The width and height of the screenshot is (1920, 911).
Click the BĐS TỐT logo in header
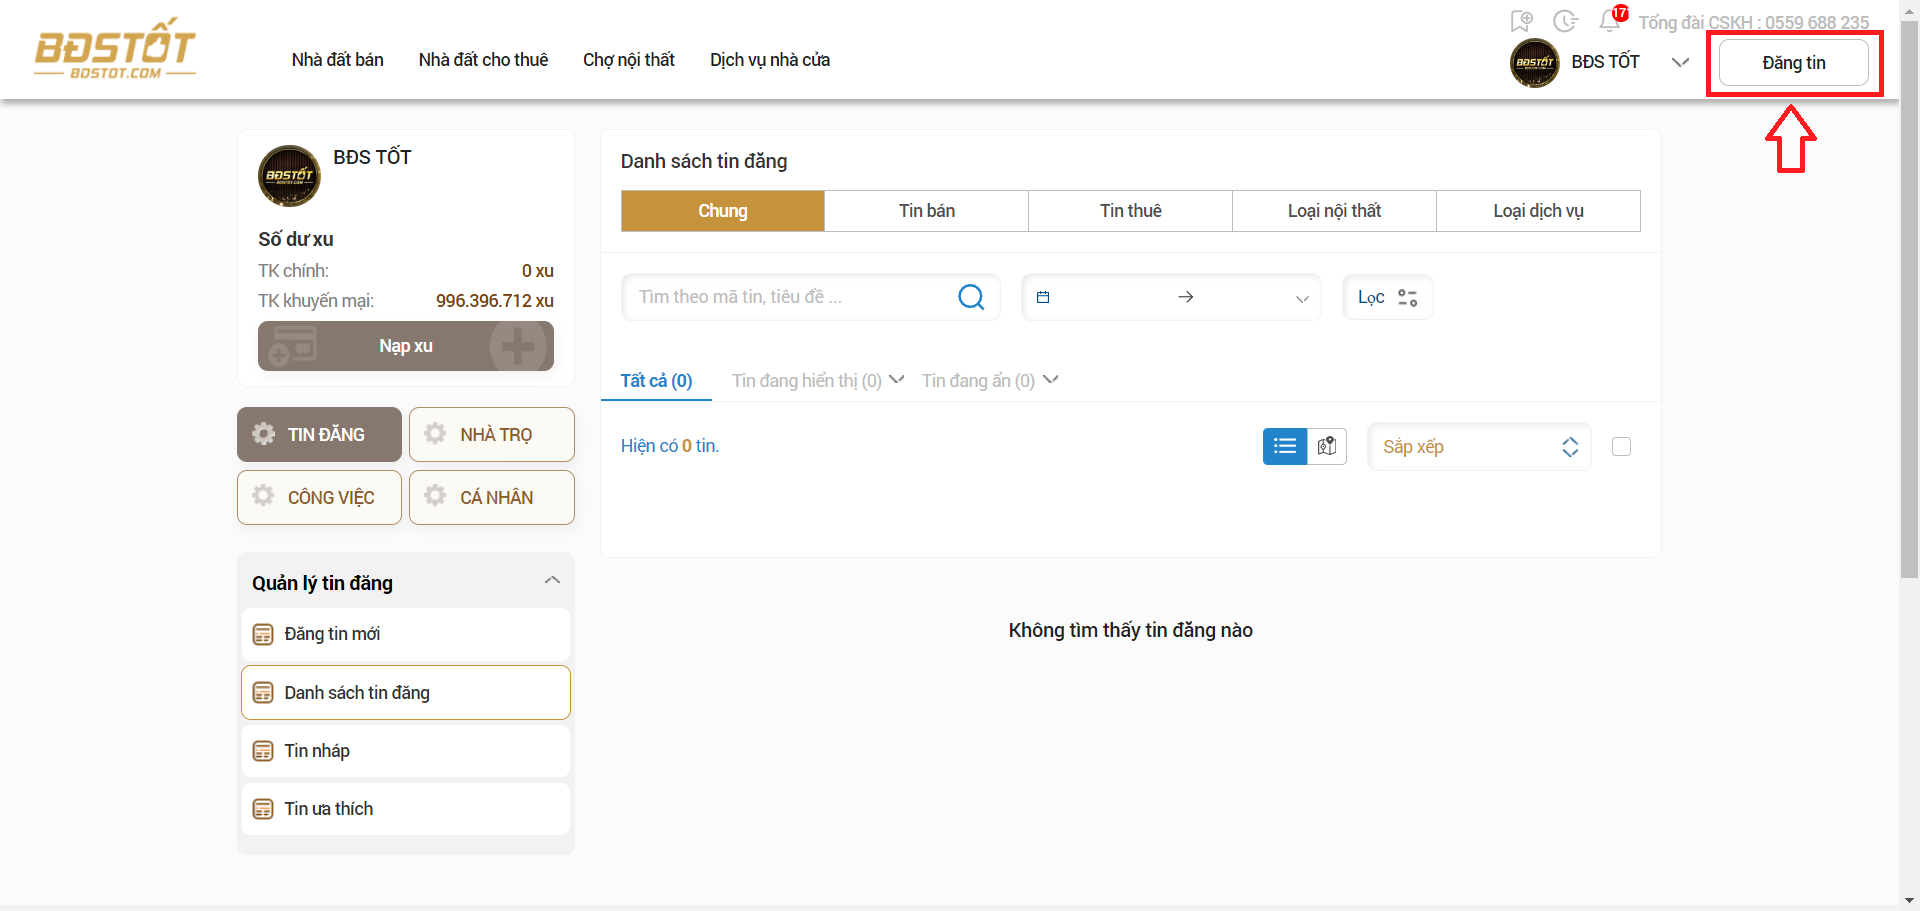(115, 48)
